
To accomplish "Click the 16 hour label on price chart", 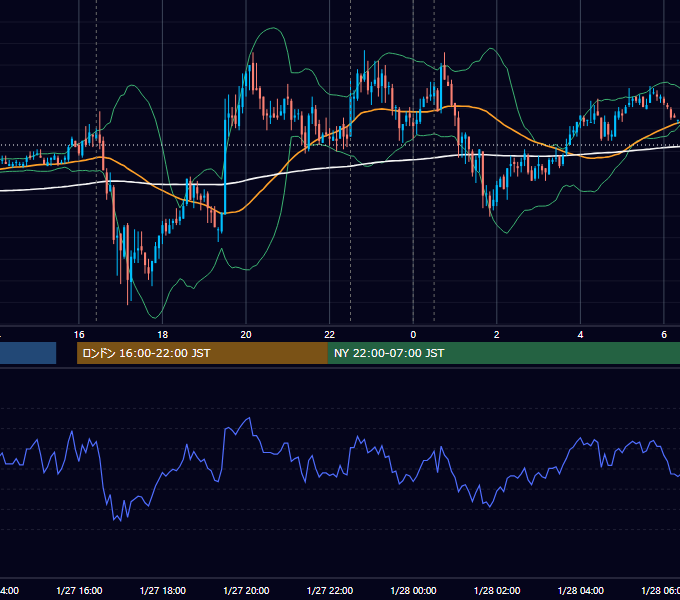I will [79, 335].
